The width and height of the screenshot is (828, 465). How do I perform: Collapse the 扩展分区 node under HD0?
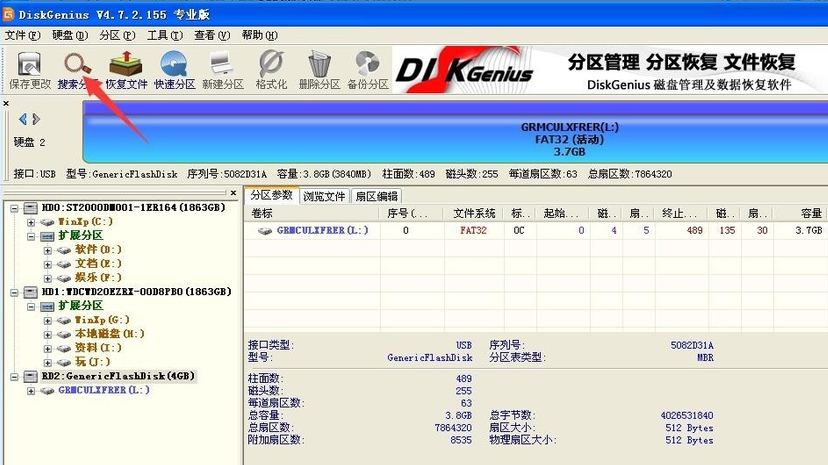click(x=31, y=236)
